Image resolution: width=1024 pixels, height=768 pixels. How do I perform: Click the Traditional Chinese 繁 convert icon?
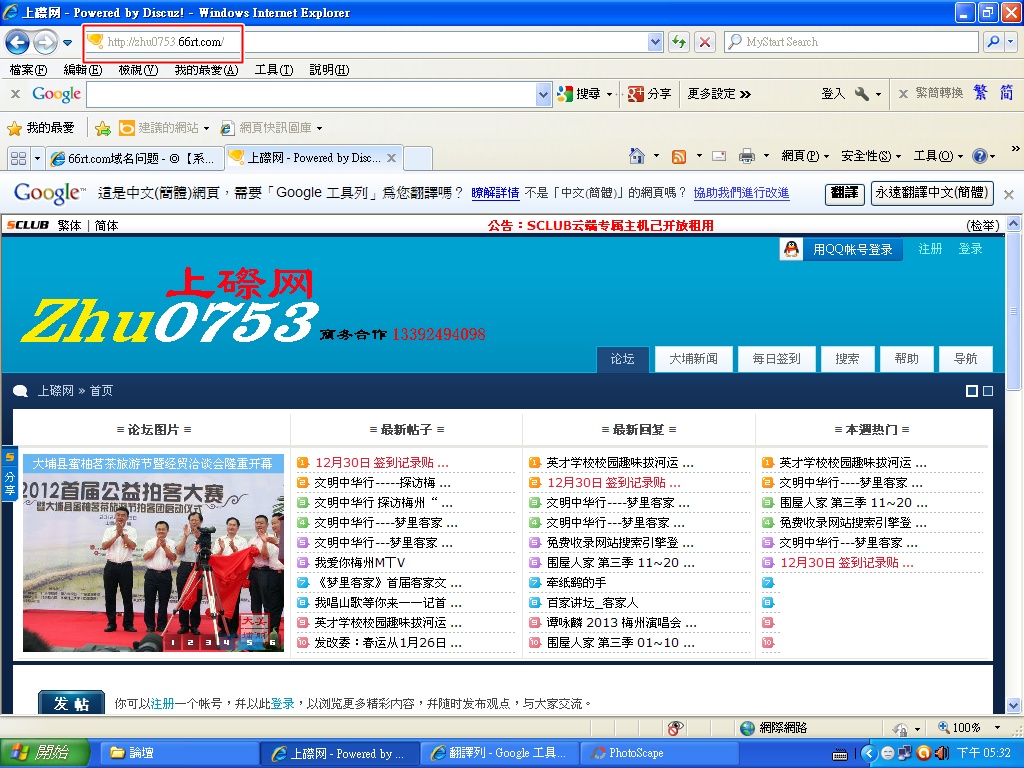click(980, 93)
